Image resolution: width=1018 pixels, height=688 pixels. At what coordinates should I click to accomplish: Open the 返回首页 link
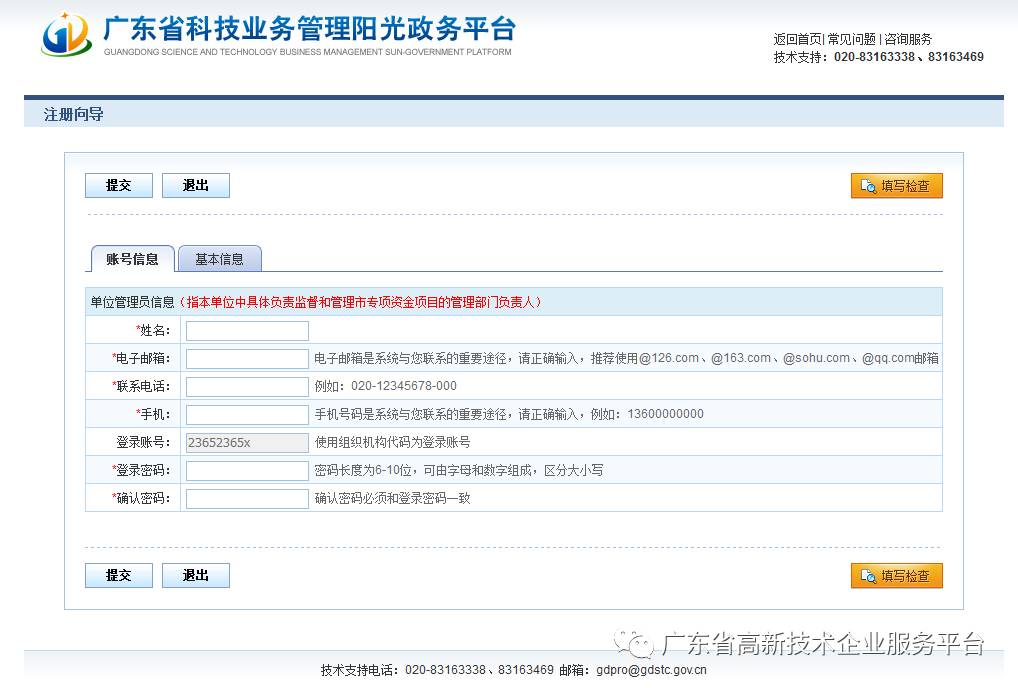click(x=797, y=39)
